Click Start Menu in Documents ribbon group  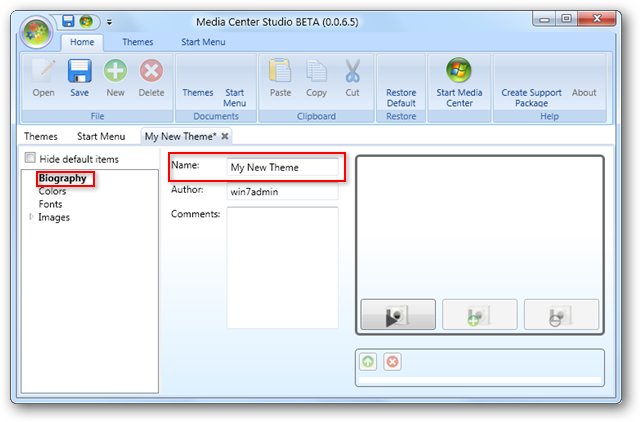tap(235, 98)
